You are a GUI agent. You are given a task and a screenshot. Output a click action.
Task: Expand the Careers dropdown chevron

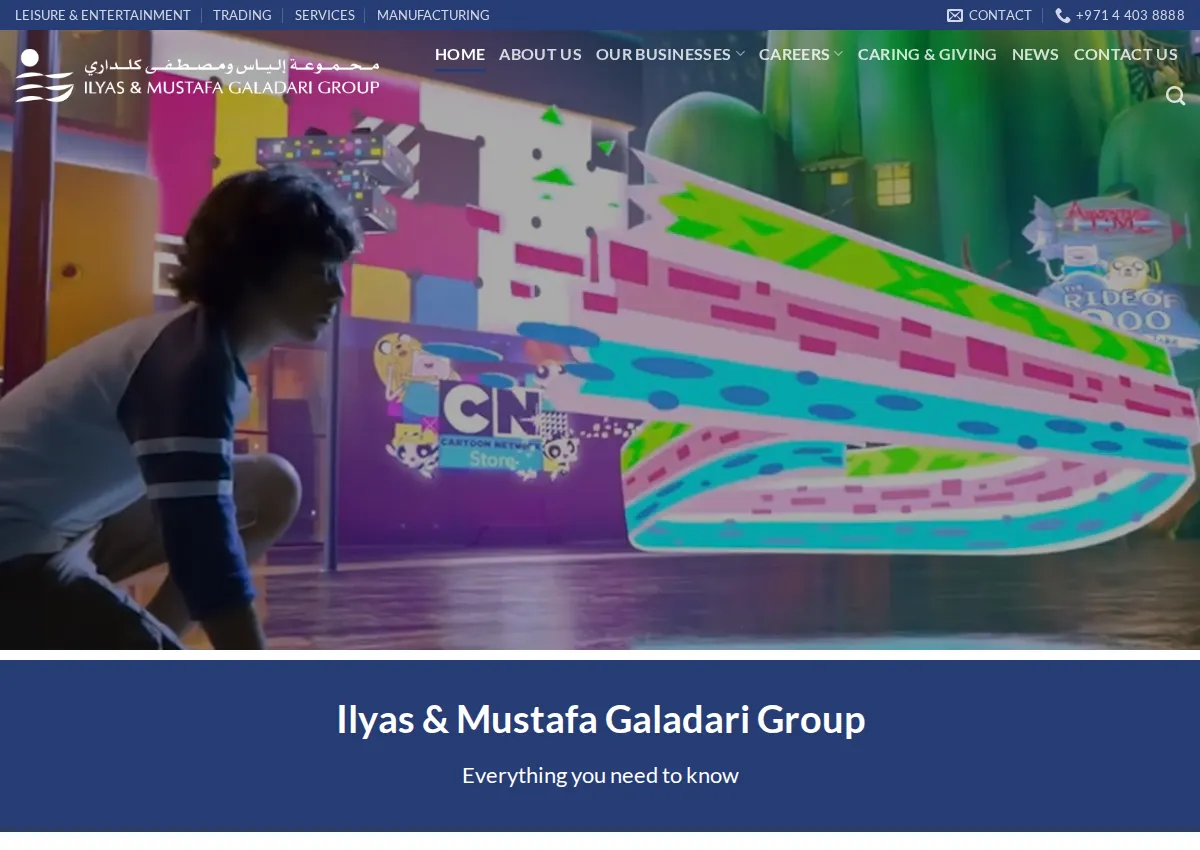pyautogui.click(x=838, y=55)
